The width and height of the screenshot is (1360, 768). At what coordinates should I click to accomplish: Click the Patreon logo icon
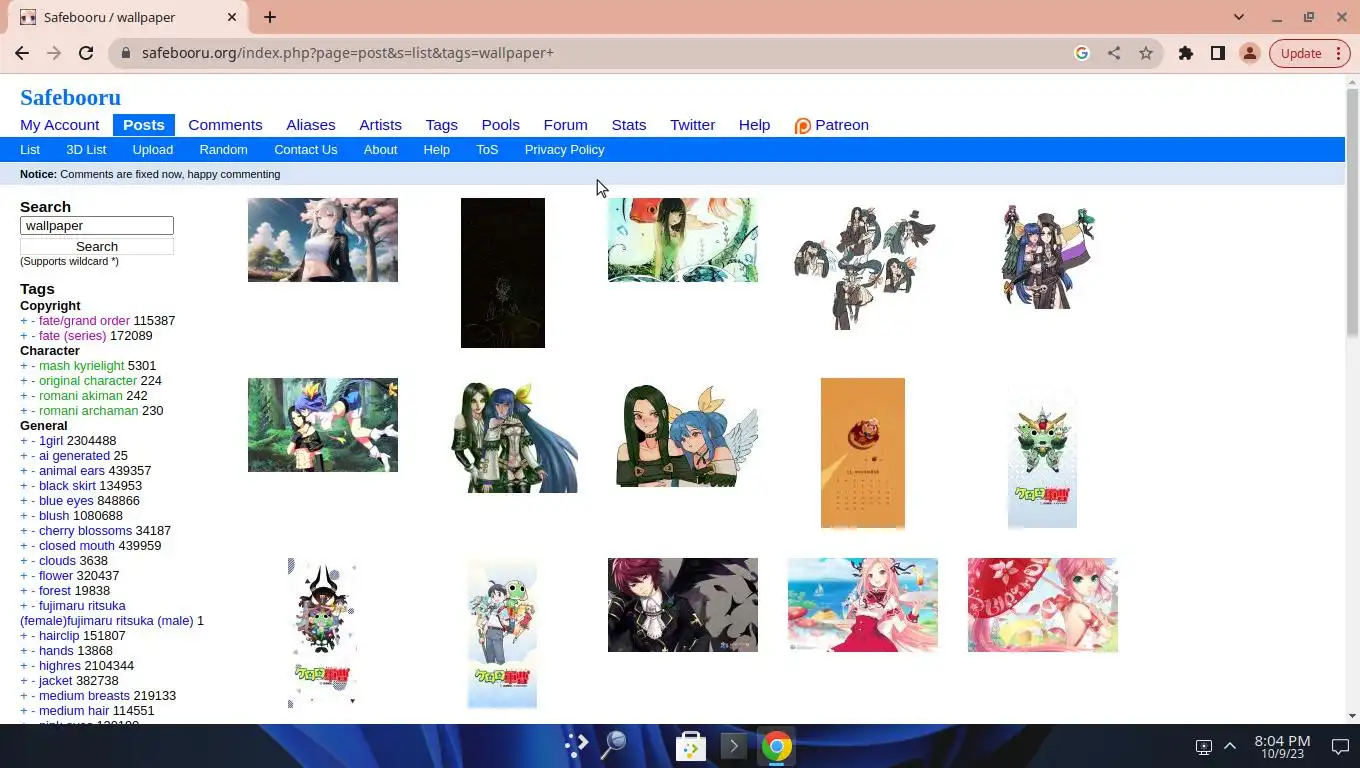(x=802, y=125)
